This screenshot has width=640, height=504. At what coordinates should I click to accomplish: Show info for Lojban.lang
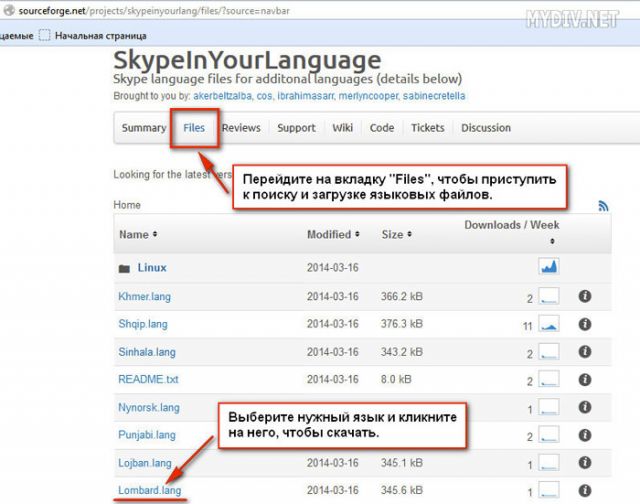click(585, 462)
